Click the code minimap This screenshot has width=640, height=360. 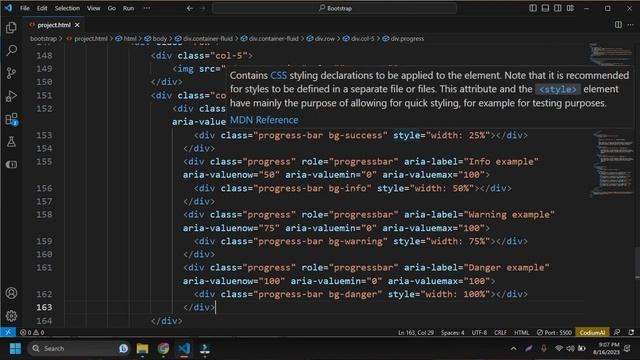tap(611, 120)
